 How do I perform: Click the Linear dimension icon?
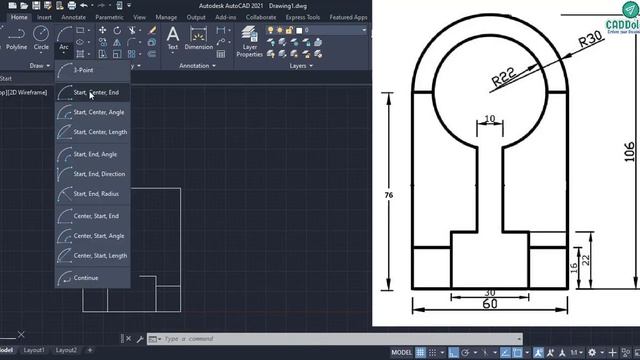click(221, 30)
